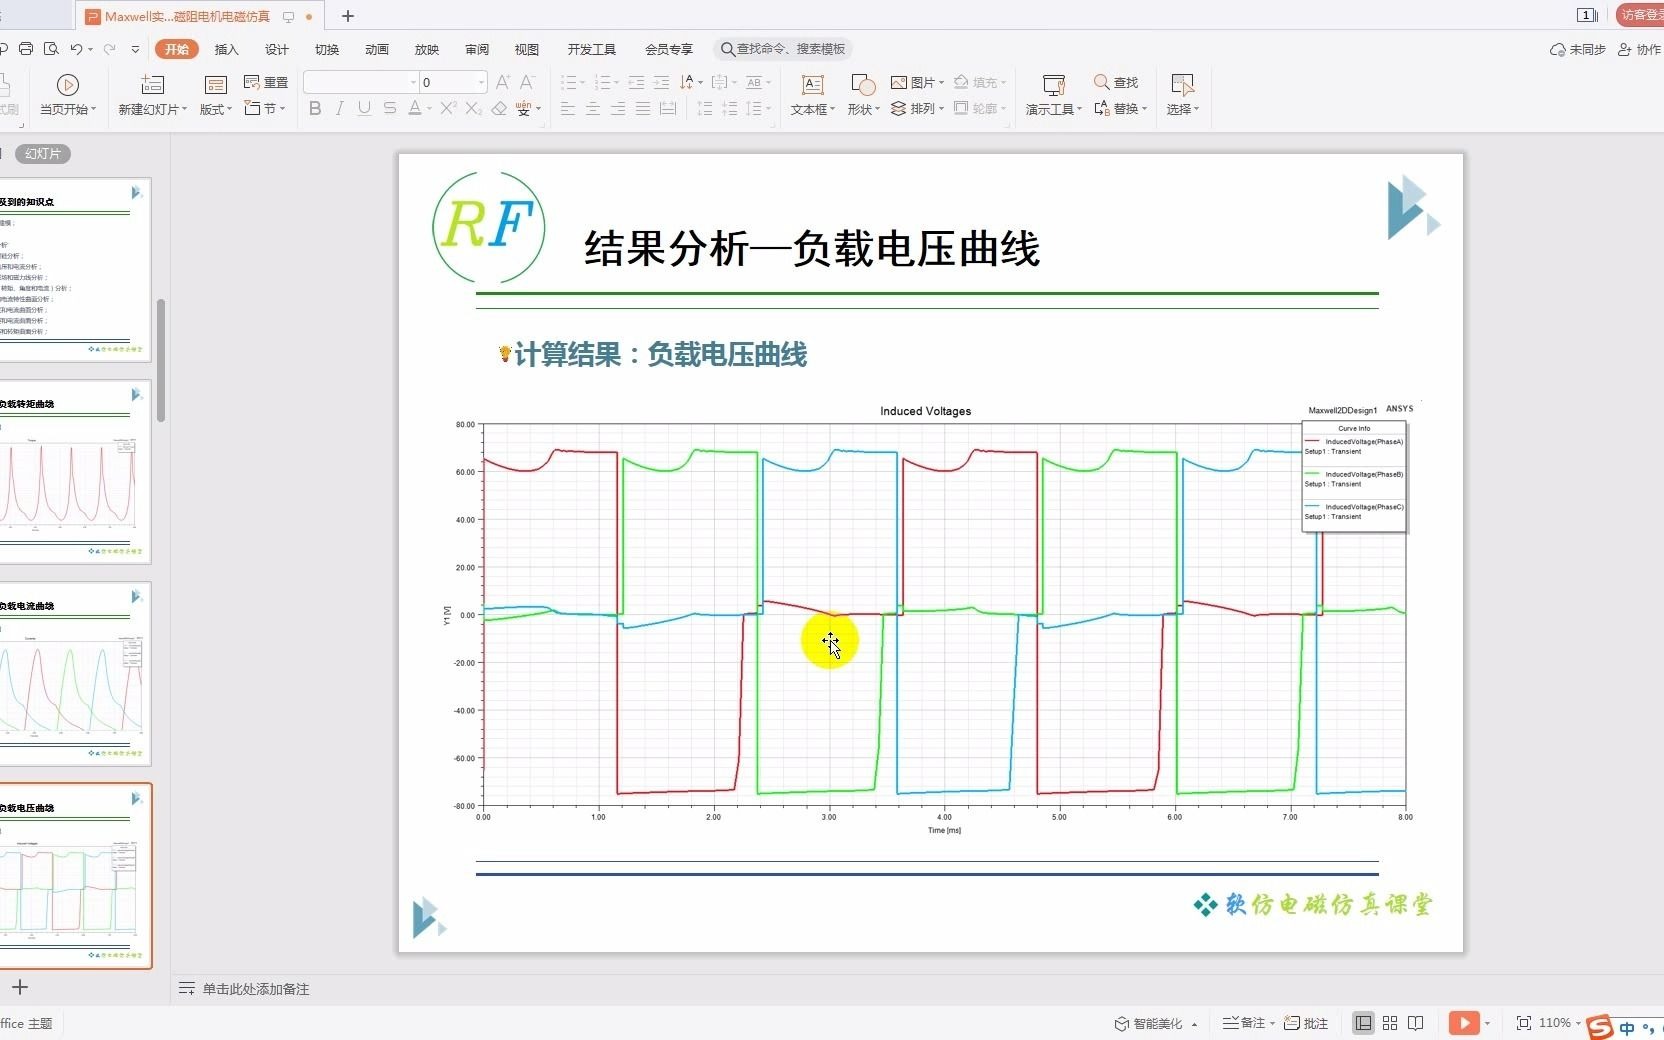Undo the last action
Image resolution: width=1664 pixels, height=1040 pixels.
click(76, 49)
